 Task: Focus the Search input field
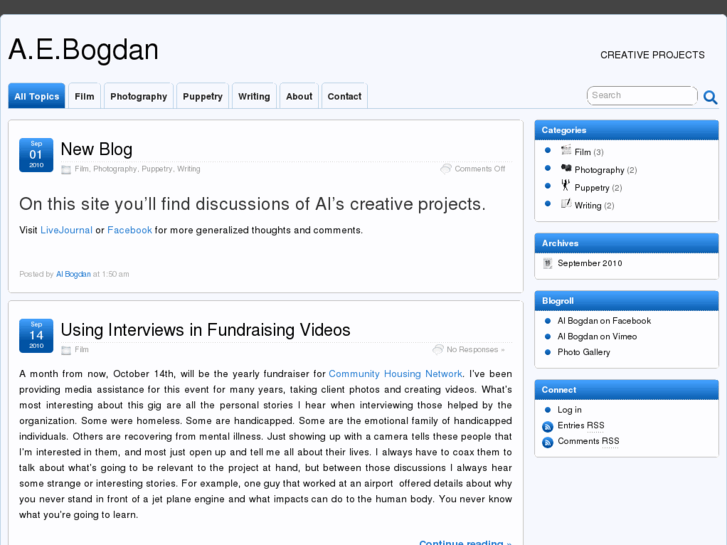642,96
